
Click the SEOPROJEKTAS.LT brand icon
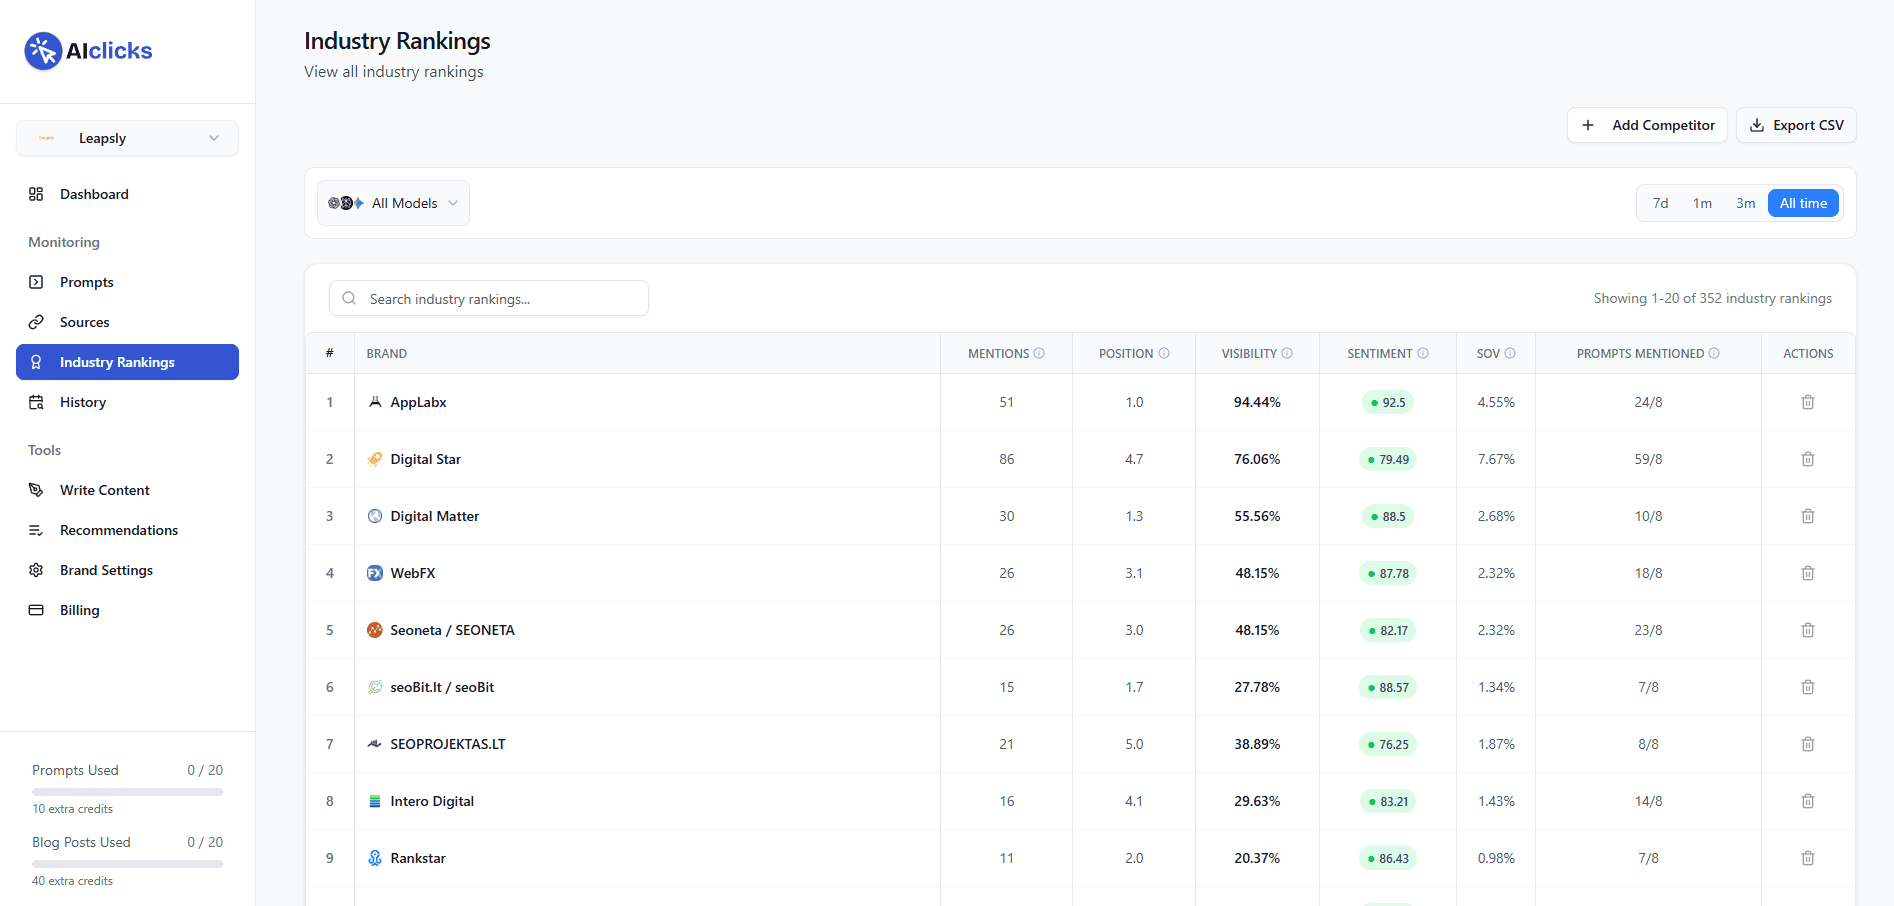[375, 744]
